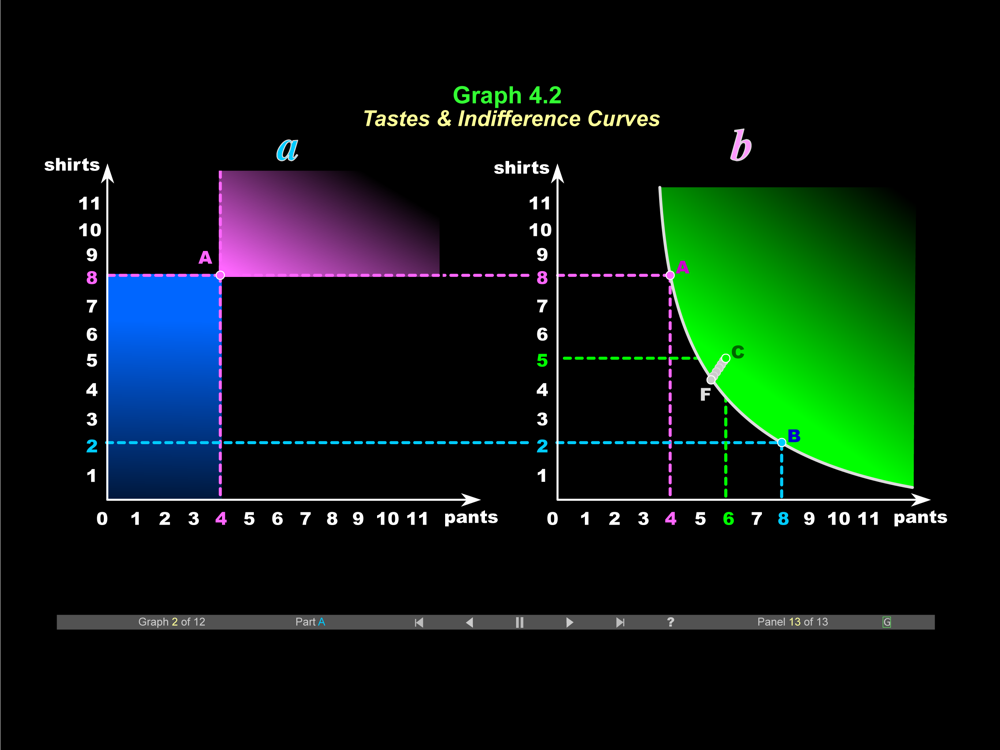The image size is (1000, 750).
Task: Select point A on graph b's curve
Action: 670,276
